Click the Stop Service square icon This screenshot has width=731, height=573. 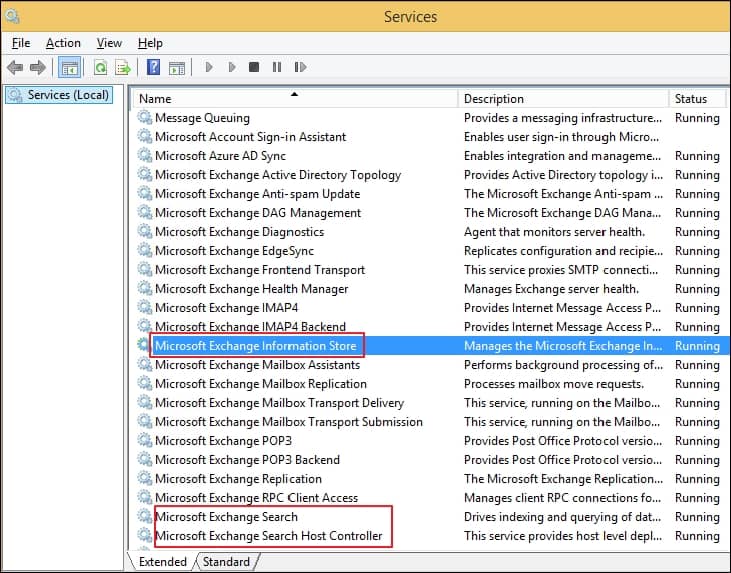tap(254, 67)
